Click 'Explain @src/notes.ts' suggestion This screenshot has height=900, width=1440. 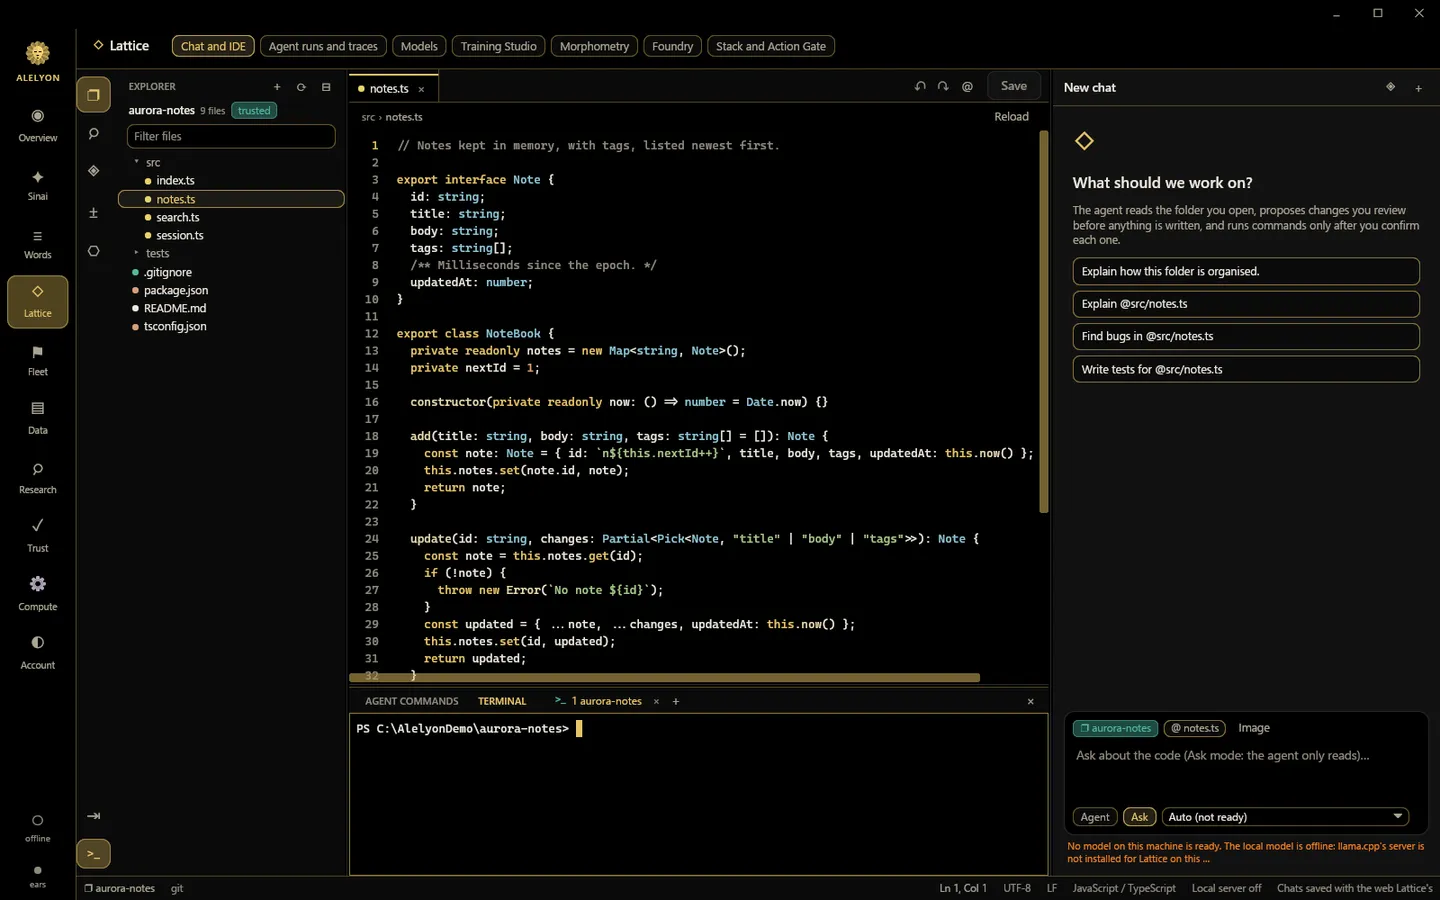click(1246, 304)
